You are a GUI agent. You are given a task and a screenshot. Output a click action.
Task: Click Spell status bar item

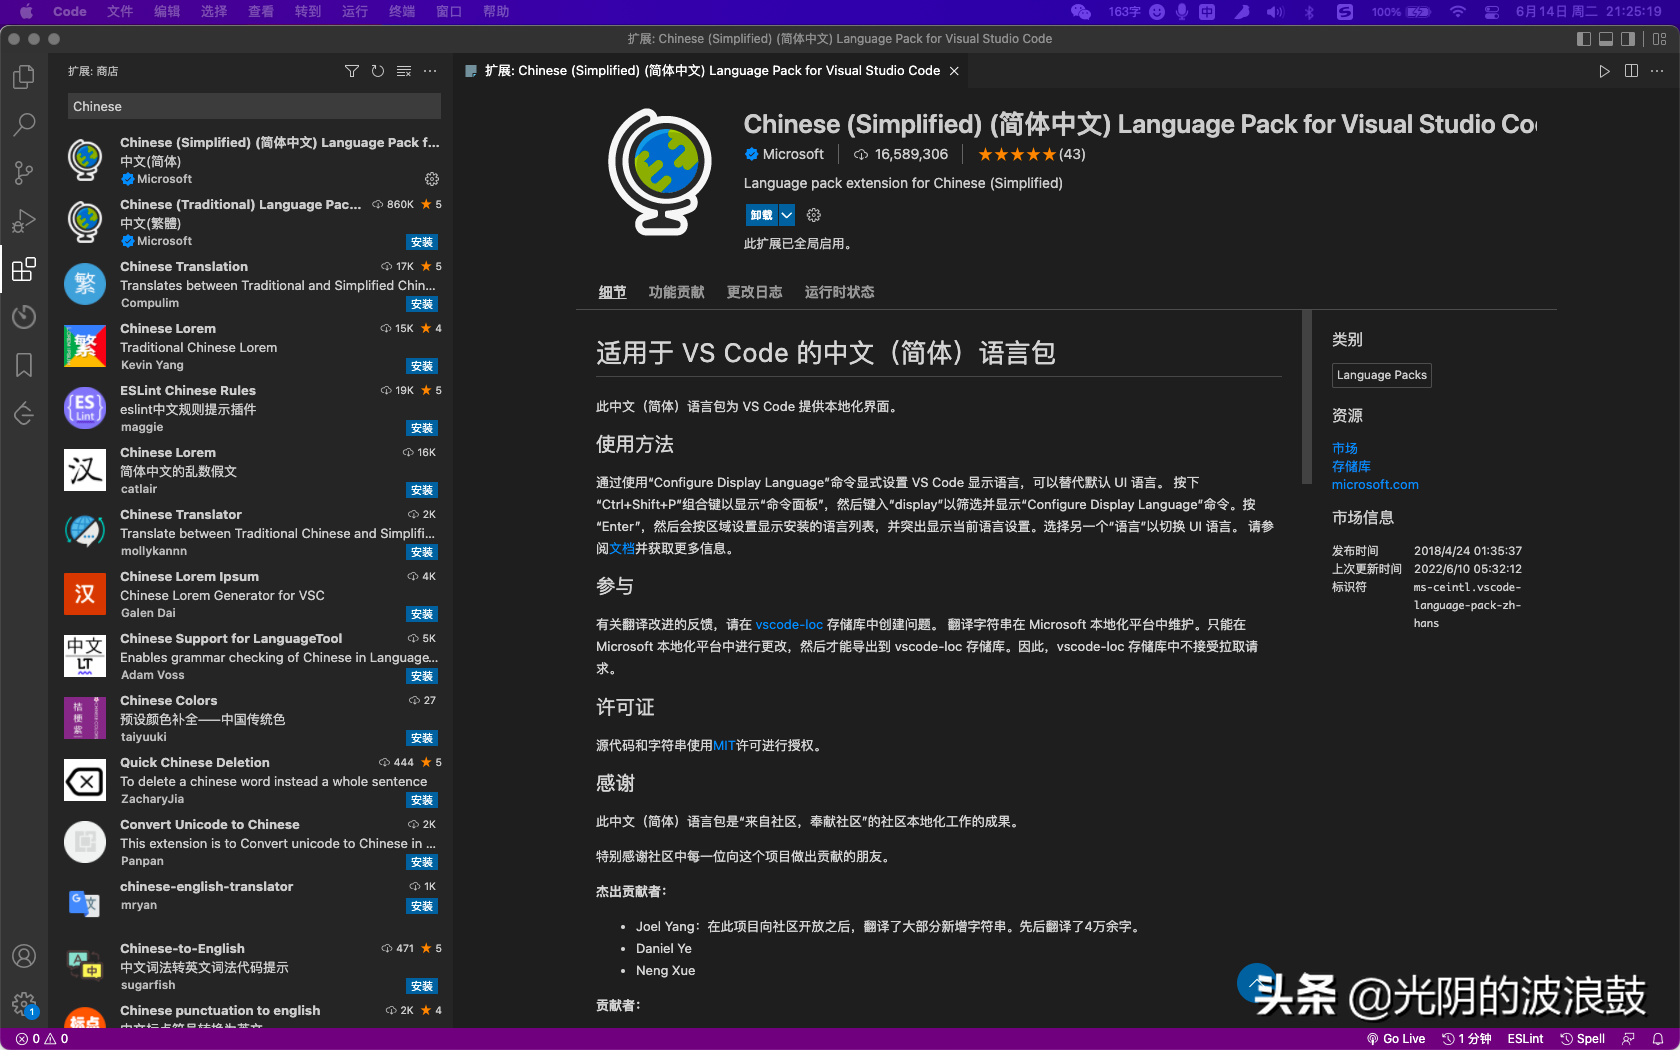click(1583, 1039)
